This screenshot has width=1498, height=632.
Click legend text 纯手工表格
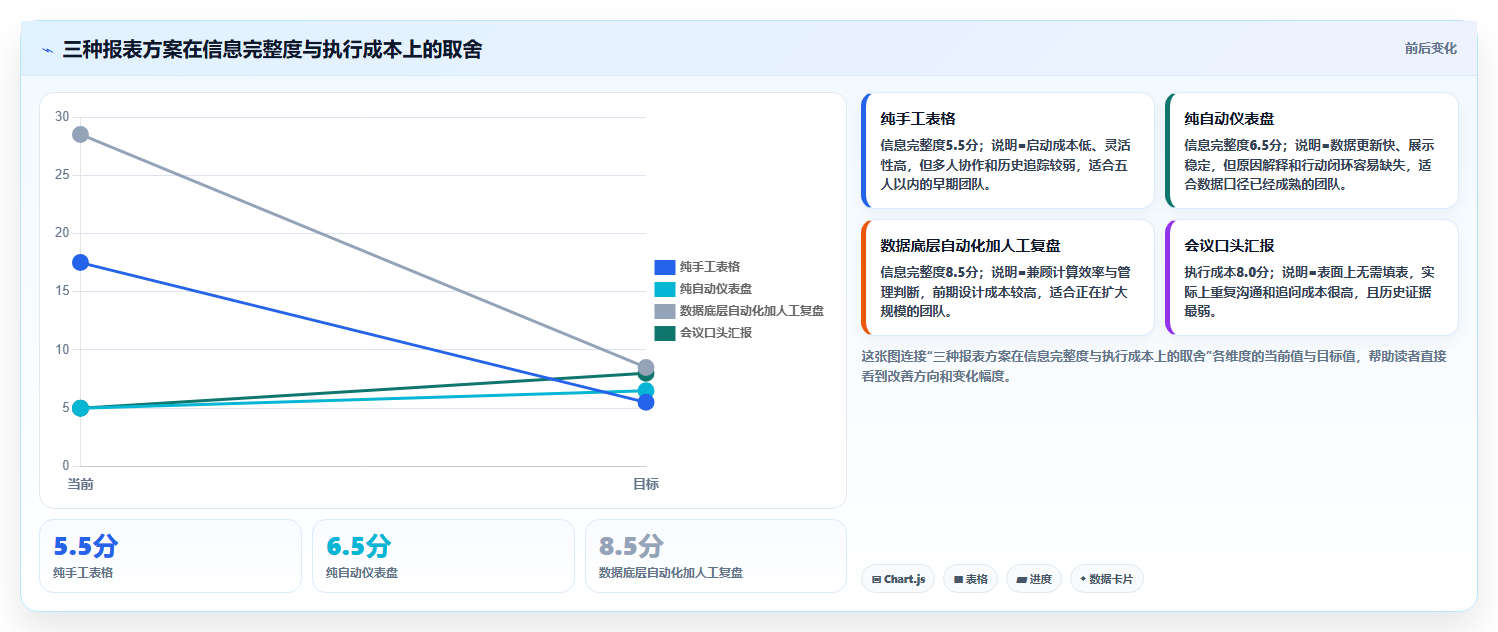point(710,267)
